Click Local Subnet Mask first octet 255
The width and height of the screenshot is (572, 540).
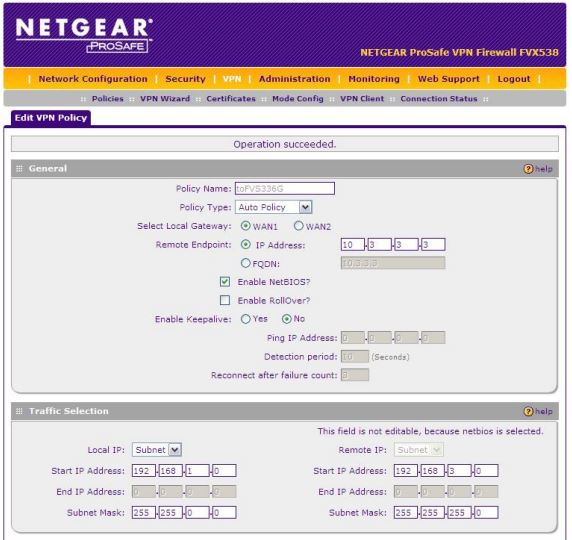[144, 513]
